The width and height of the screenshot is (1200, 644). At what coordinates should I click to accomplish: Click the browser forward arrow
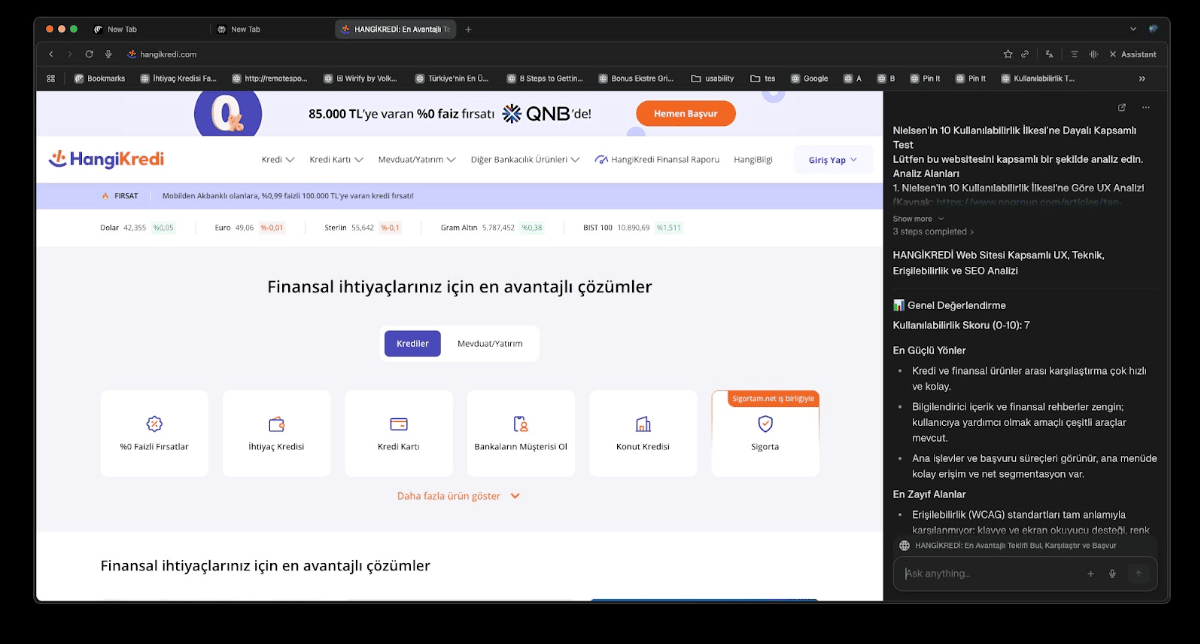[x=69, y=54]
